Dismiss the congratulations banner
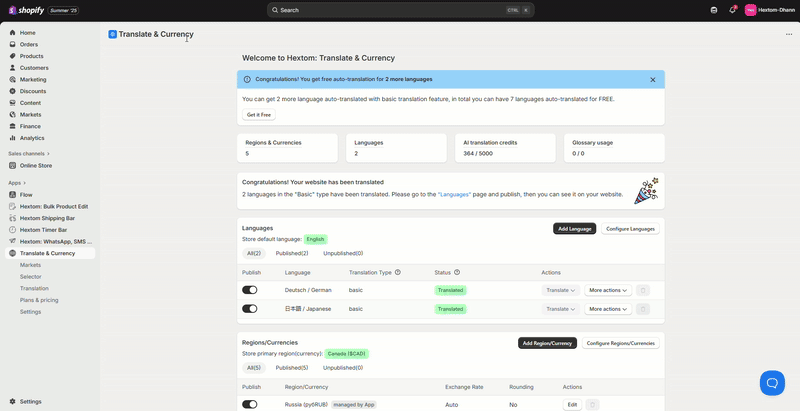The height and width of the screenshot is (411, 800). [653, 80]
